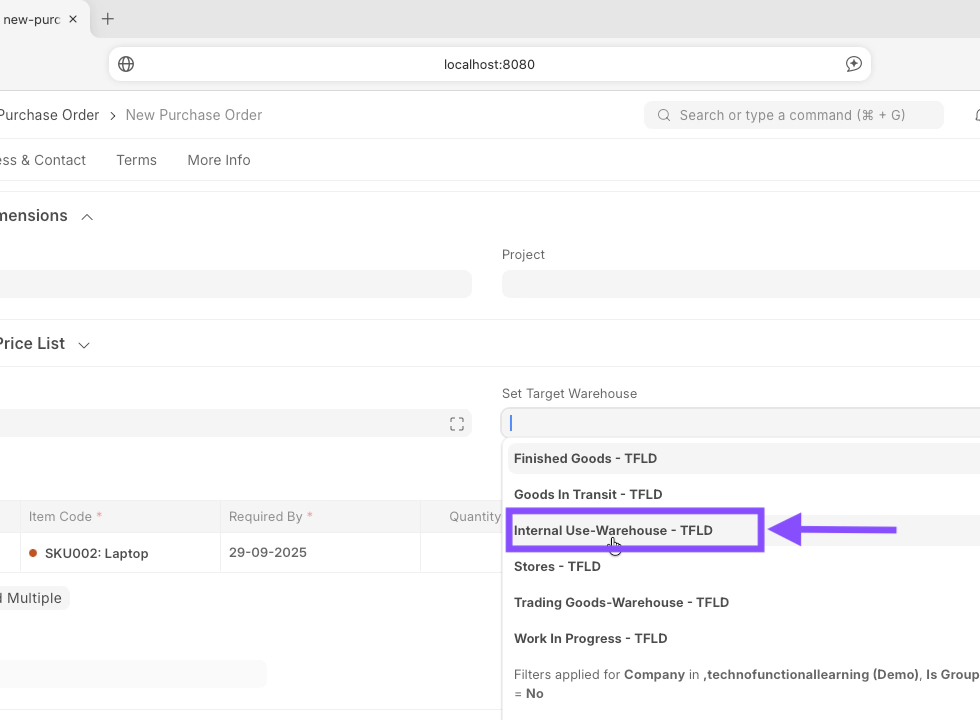The width and height of the screenshot is (980, 720).
Task: Click the magnifier icon in search bar
Action: pos(664,115)
